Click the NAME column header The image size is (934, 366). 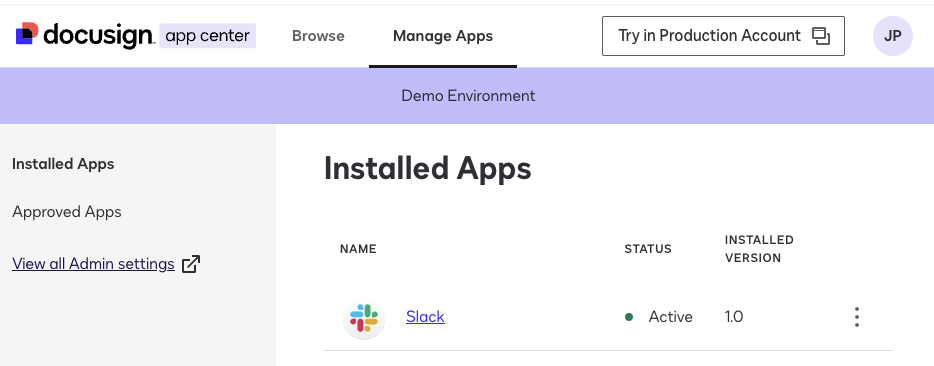click(358, 249)
